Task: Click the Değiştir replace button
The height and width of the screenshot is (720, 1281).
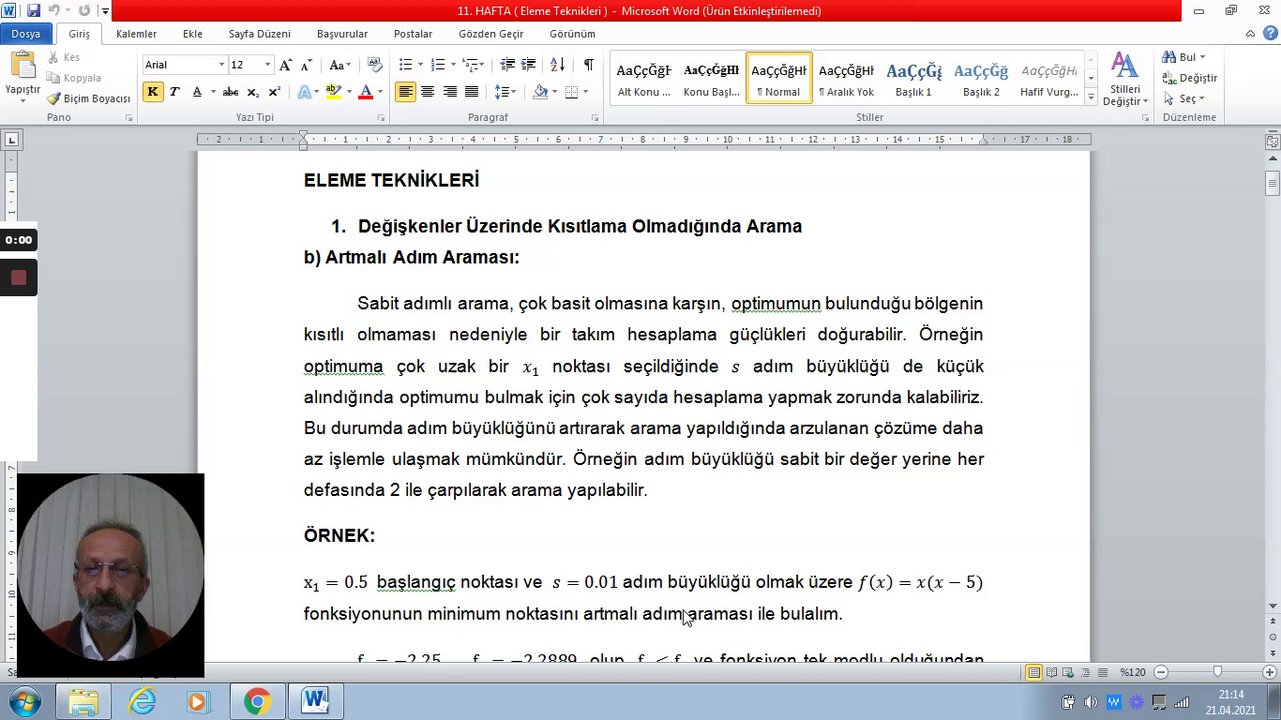Action: click(x=1189, y=78)
